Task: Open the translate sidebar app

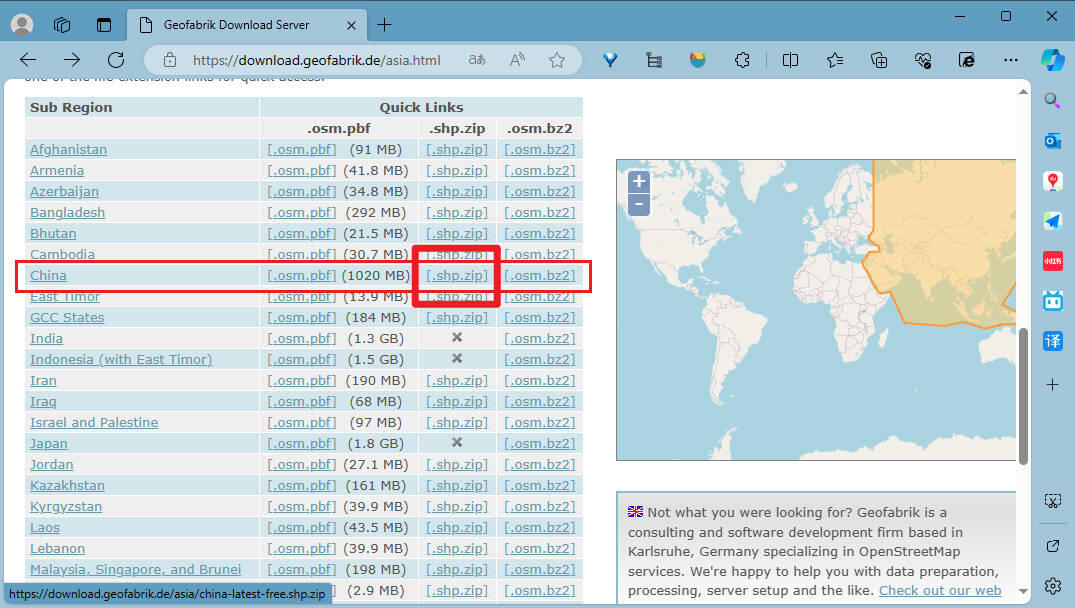Action: pyautogui.click(x=1052, y=341)
